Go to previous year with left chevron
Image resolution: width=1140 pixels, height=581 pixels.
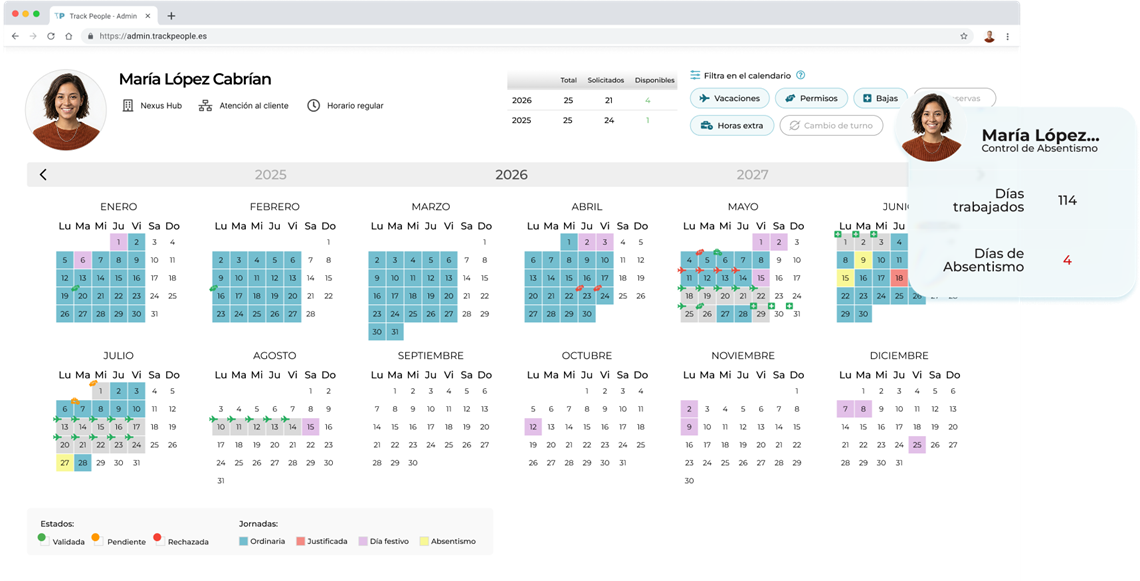pyautogui.click(x=43, y=175)
